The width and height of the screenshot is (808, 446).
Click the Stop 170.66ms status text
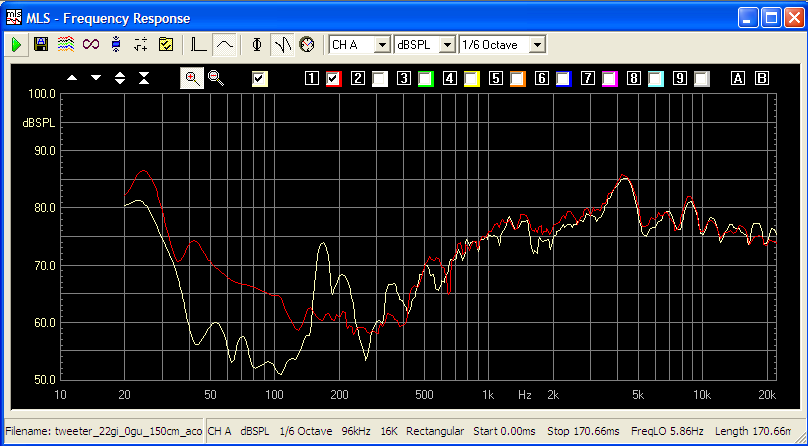click(583, 431)
